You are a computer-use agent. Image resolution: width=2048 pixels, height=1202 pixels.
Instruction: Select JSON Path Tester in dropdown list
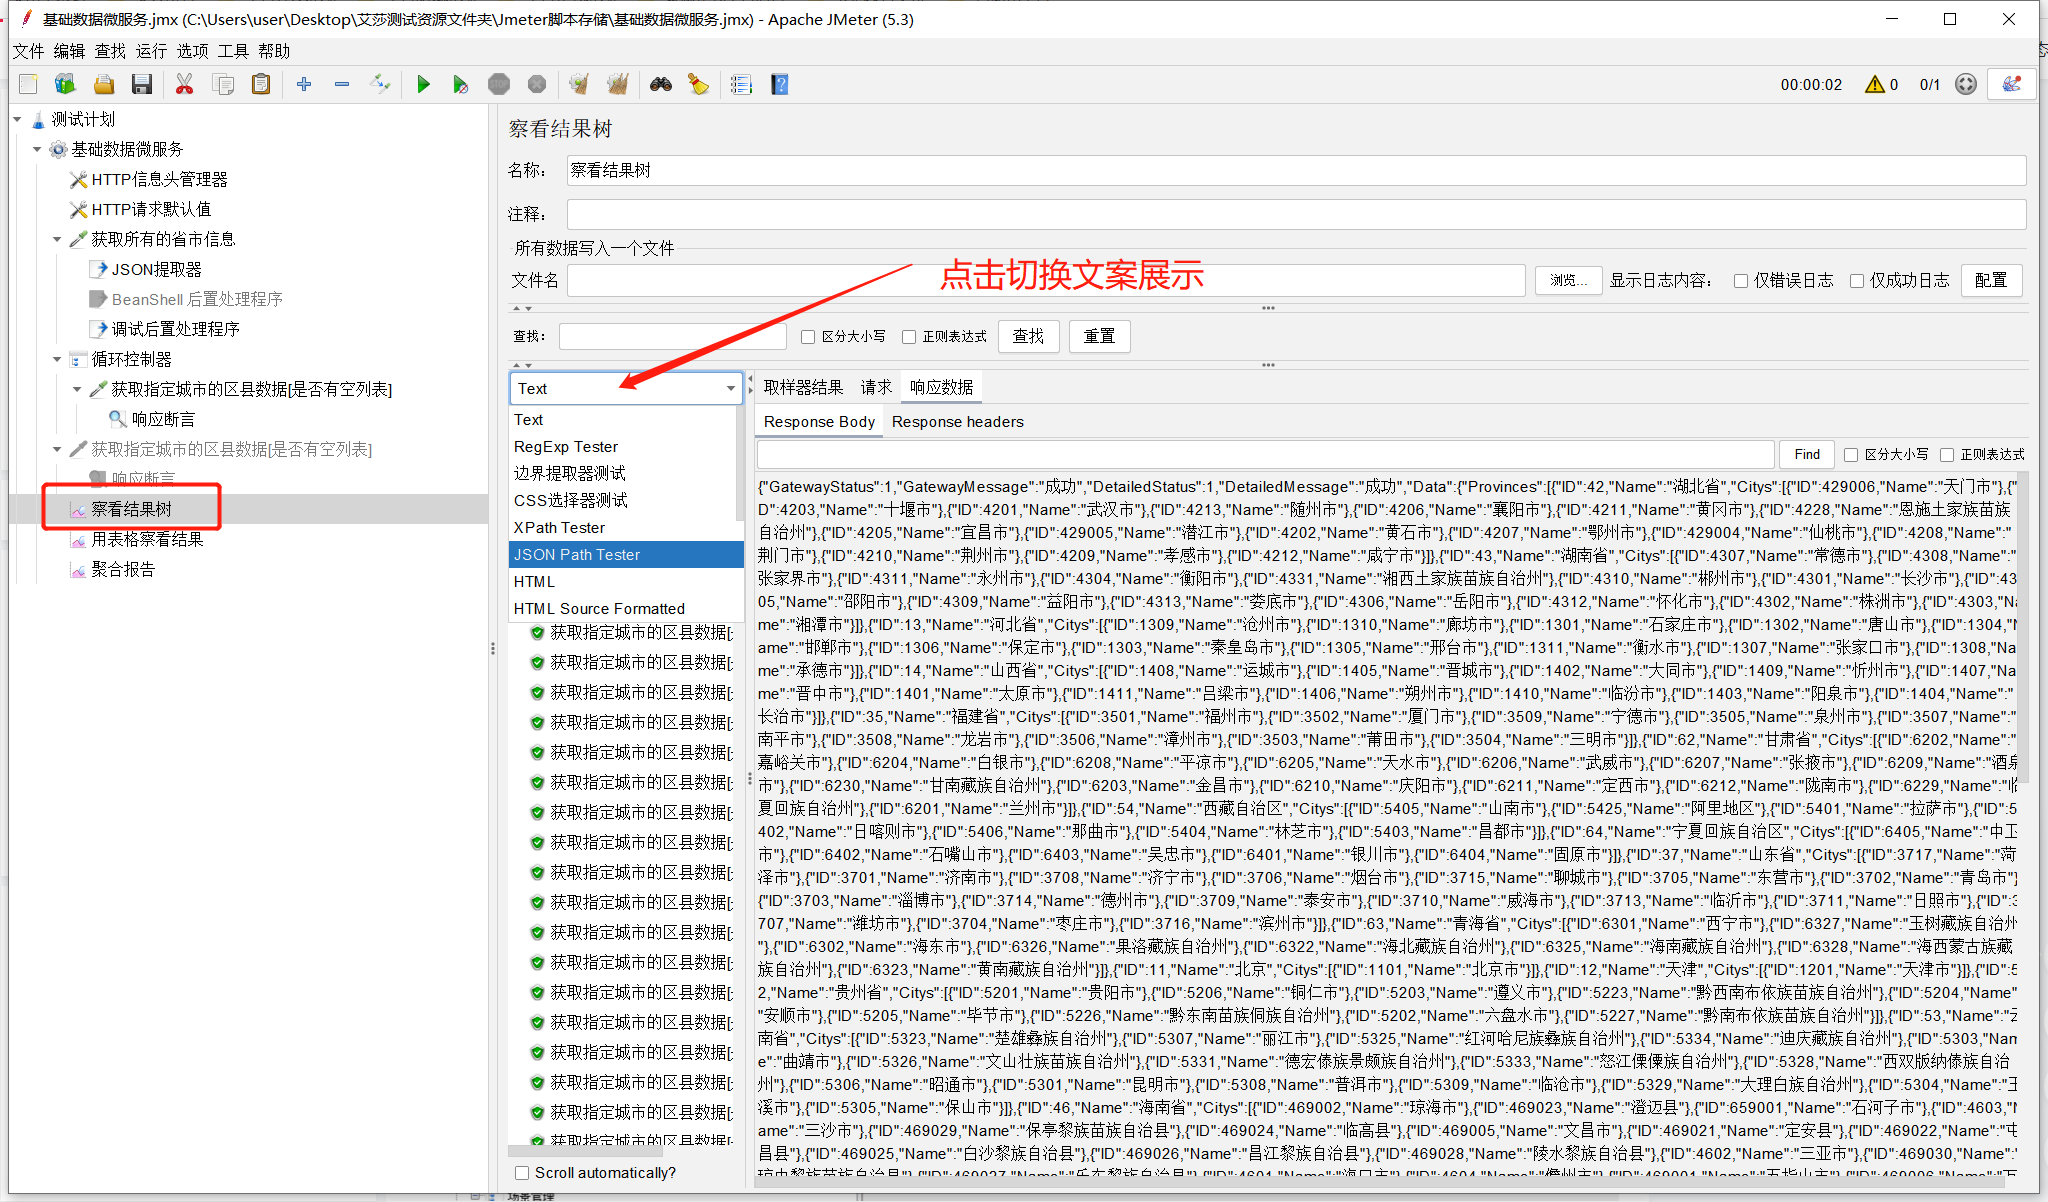click(x=577, y=555)
